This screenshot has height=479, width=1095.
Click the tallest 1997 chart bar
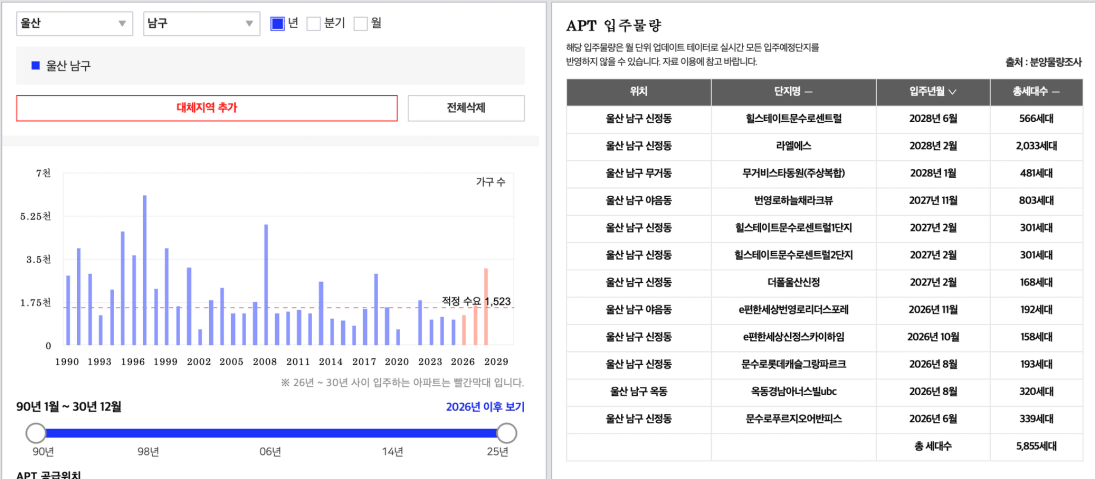point(145,270)
